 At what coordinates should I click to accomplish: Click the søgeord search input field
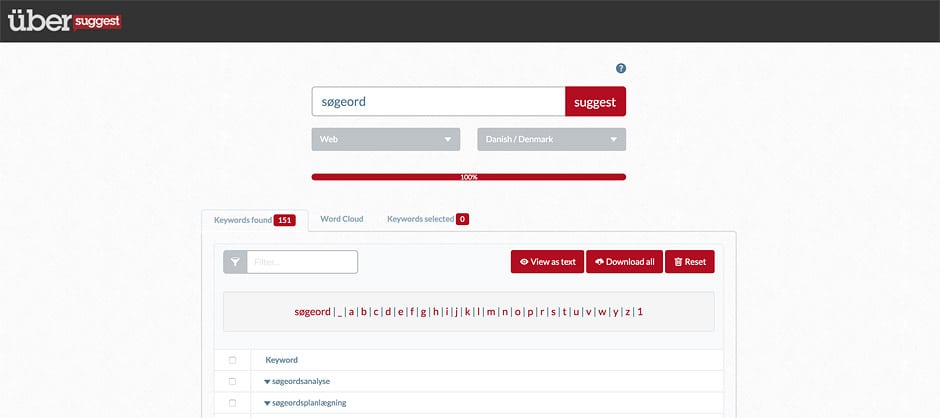pyautogui.click(x=438, y=102)
